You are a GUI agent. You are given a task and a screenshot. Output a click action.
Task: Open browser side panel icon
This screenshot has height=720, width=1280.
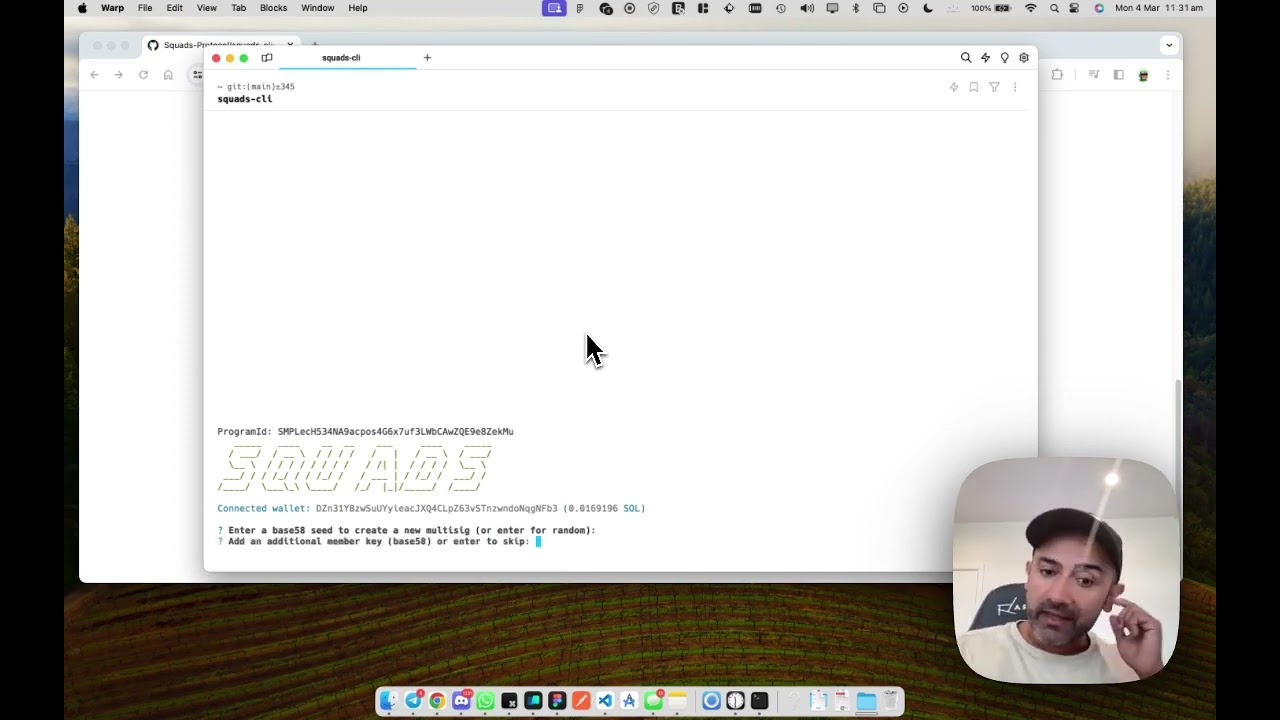[1118, 75]
